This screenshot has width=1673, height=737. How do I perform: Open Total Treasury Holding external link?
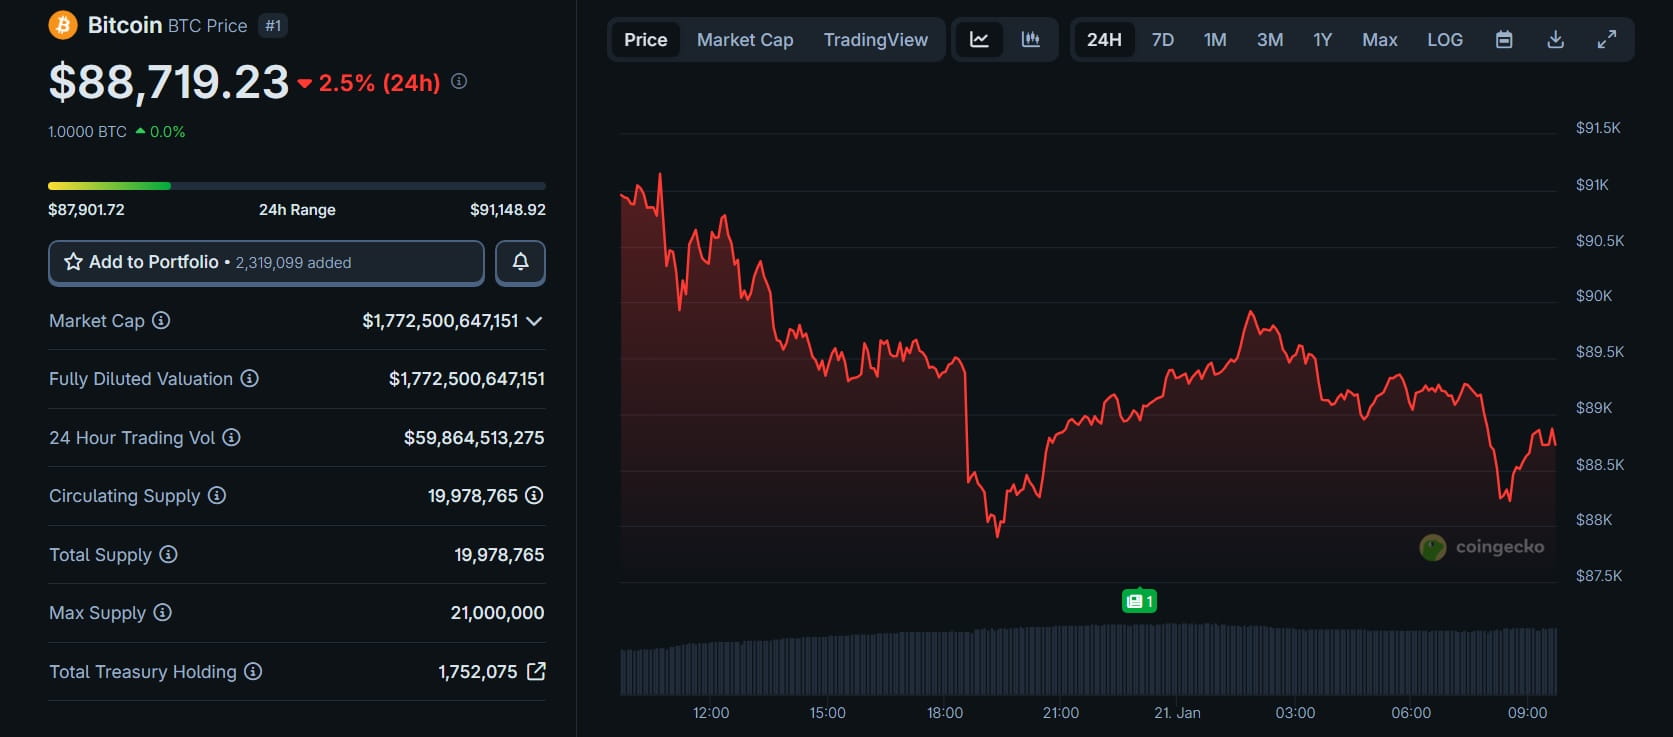point(536,671)
